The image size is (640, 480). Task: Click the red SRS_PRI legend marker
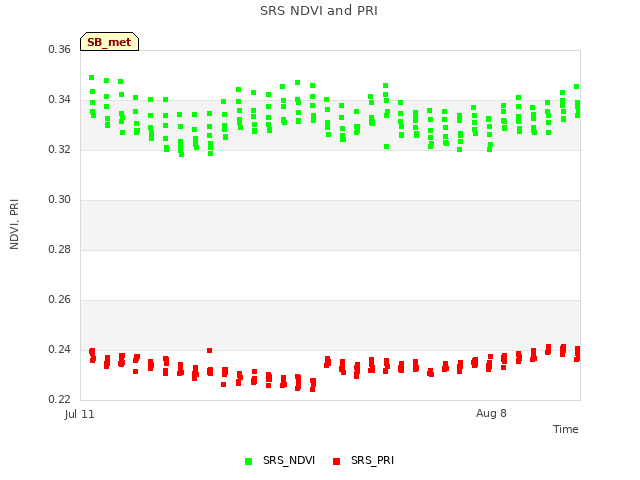(x=336, y=461)
